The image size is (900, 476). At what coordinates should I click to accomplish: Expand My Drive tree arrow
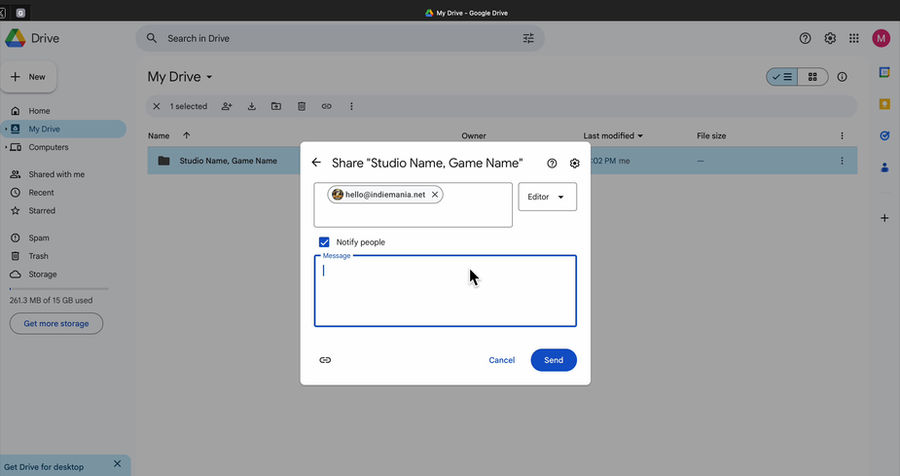6,129
